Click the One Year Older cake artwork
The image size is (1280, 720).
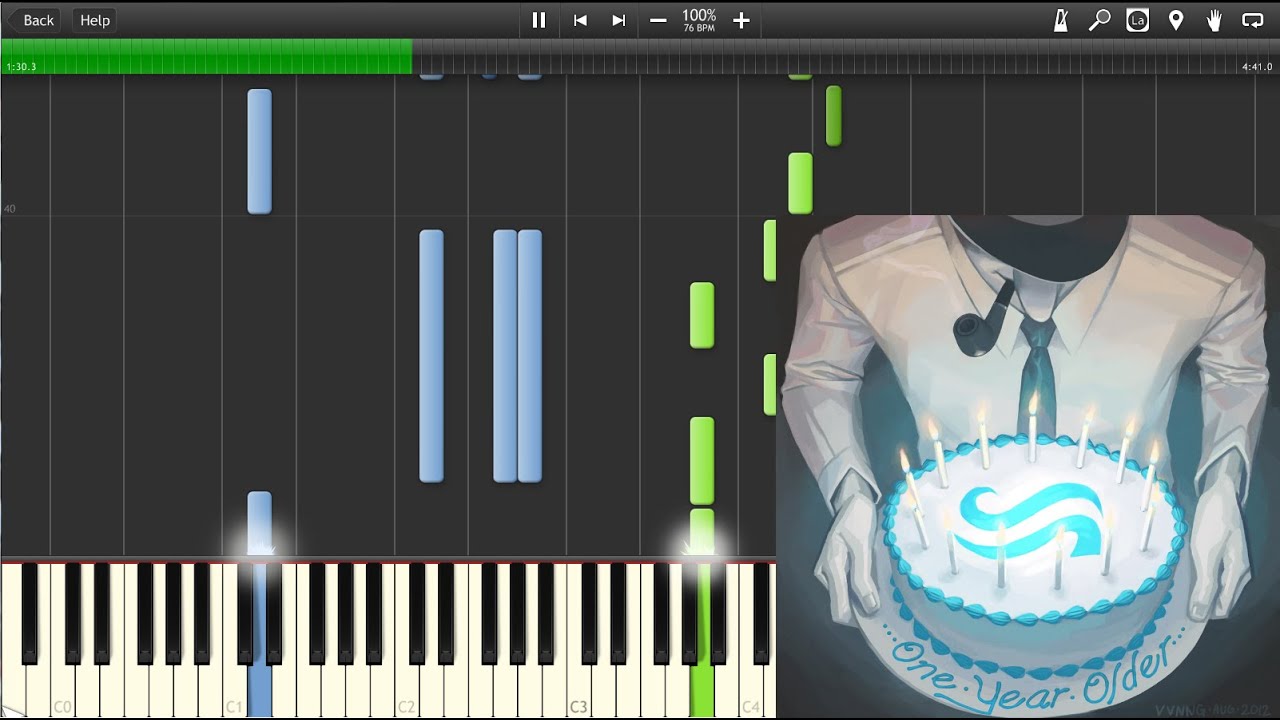[1028, 467]
